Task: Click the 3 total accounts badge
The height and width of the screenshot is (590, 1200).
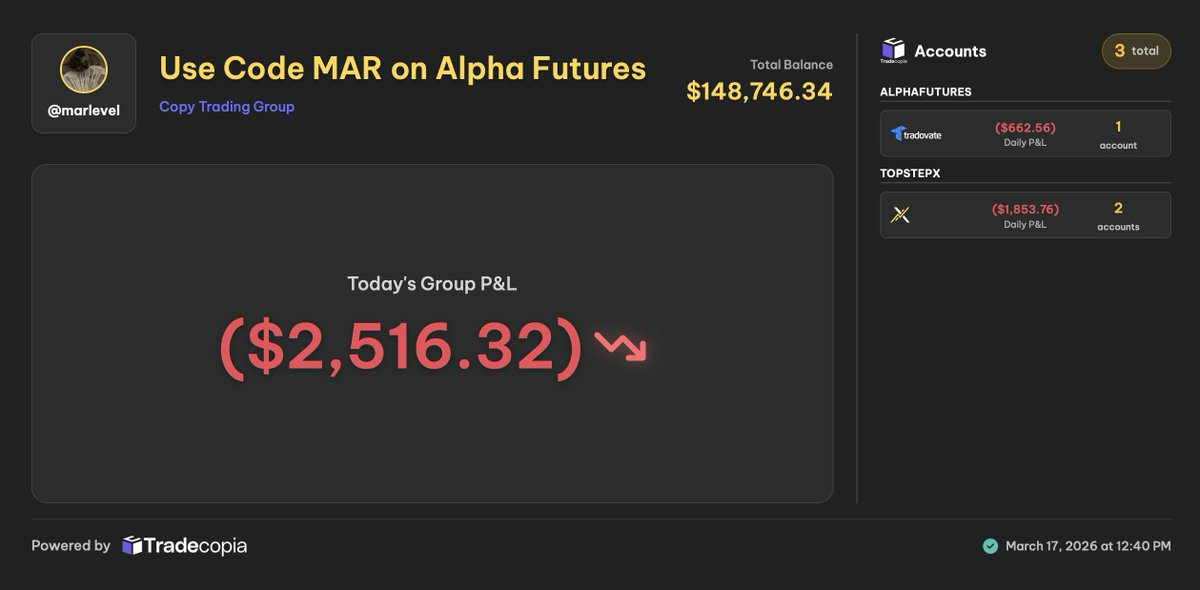Action: tap(1136, 51)
